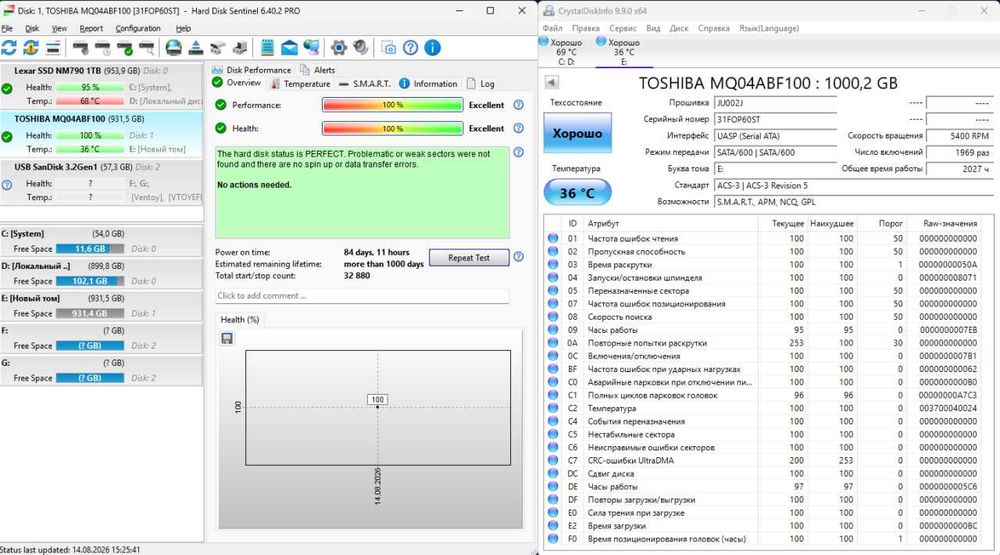The width and height of the screenshot is (1000, 555).
Task: Click the Performance 100 % gradient bar
Action: [393, 105]
